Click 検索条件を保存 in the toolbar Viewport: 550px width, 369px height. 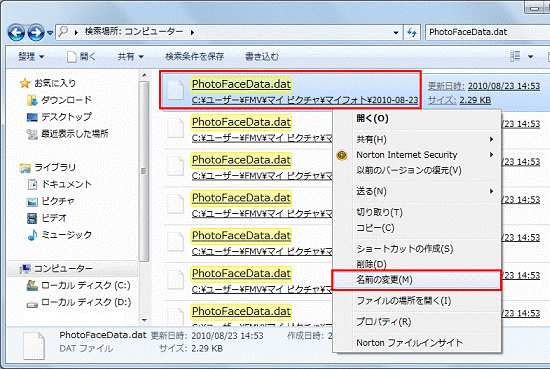pyautogui.click(x=195, y=56)
